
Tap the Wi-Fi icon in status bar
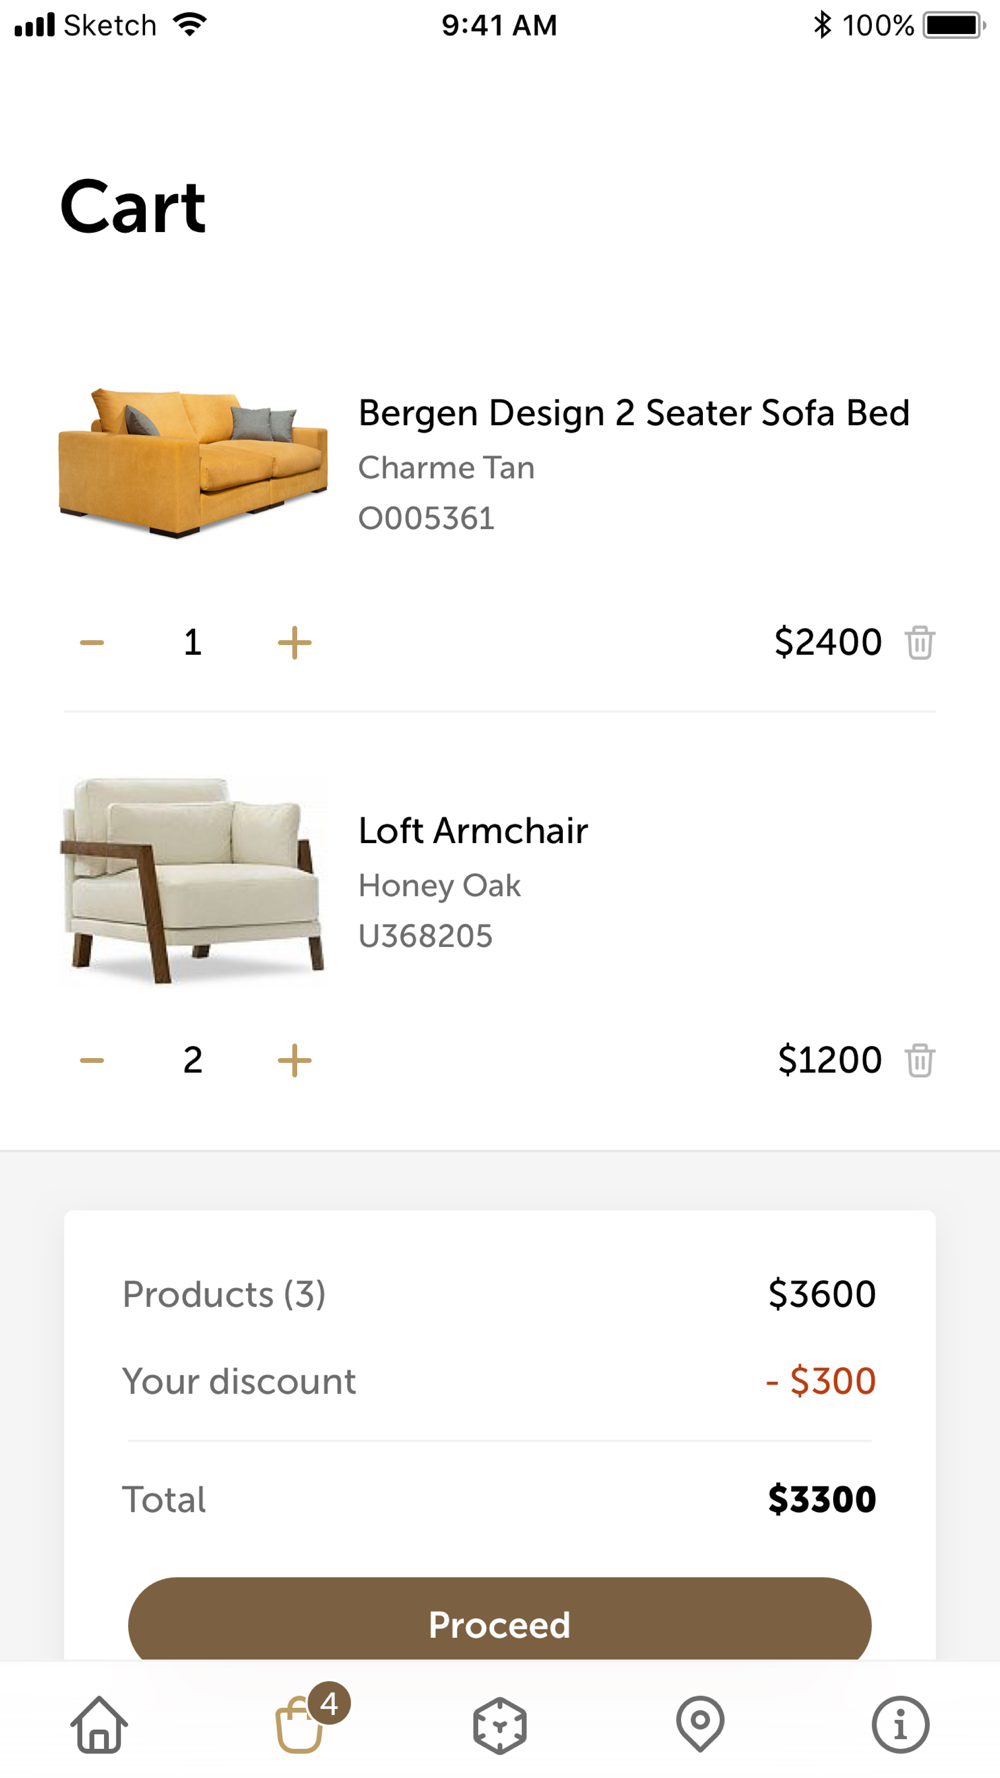pyautogui.click(x=189, y=25)
